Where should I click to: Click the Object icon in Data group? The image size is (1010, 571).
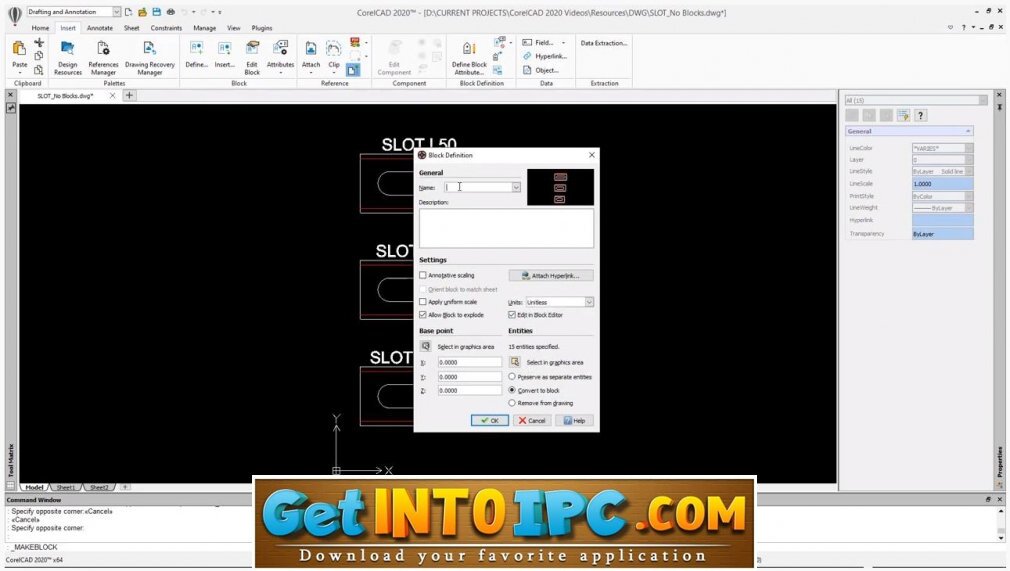point(527,70)
